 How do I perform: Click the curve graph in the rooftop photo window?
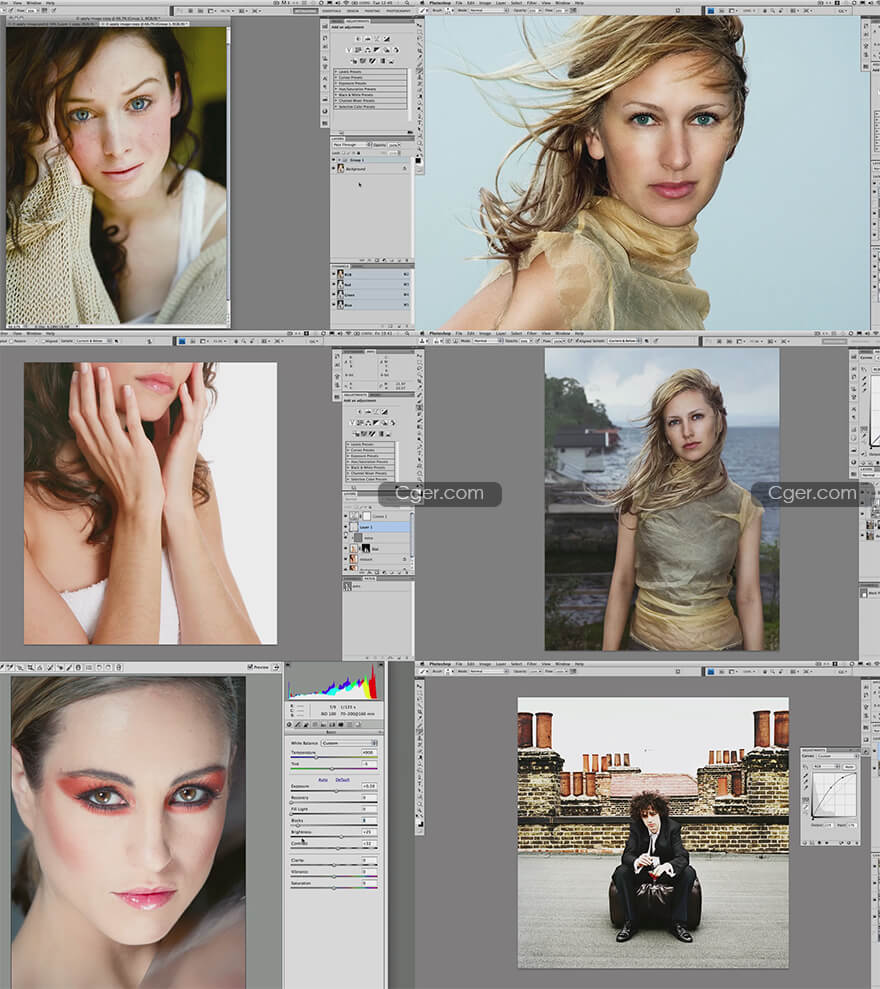835,795
